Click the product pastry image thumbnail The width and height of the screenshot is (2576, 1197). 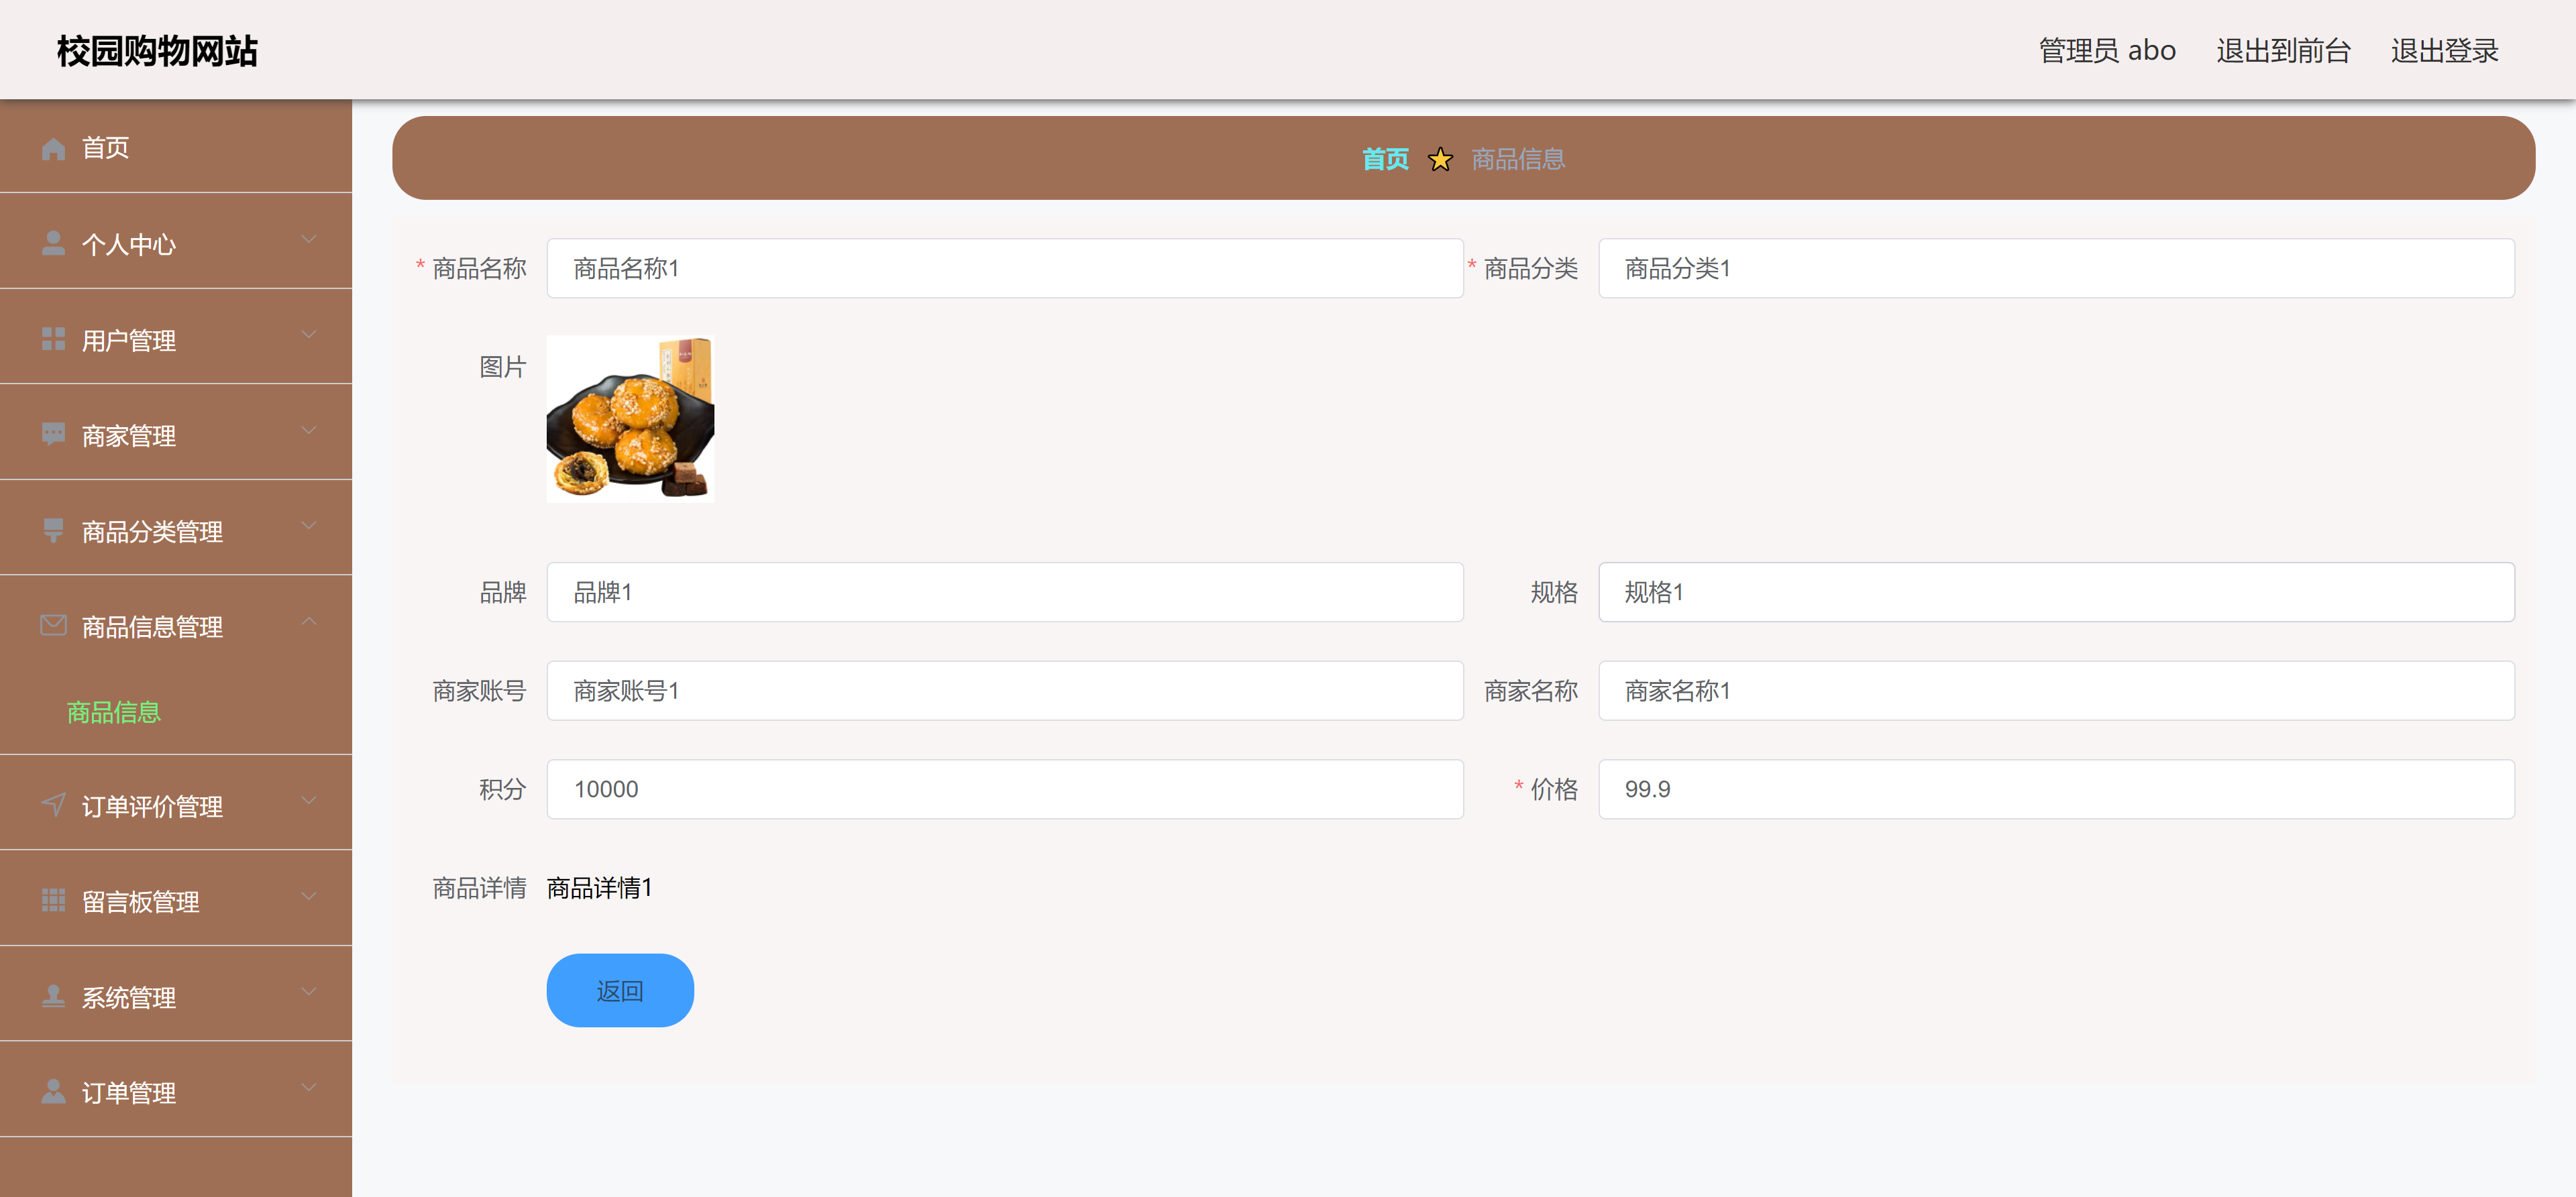coord(630,419)
